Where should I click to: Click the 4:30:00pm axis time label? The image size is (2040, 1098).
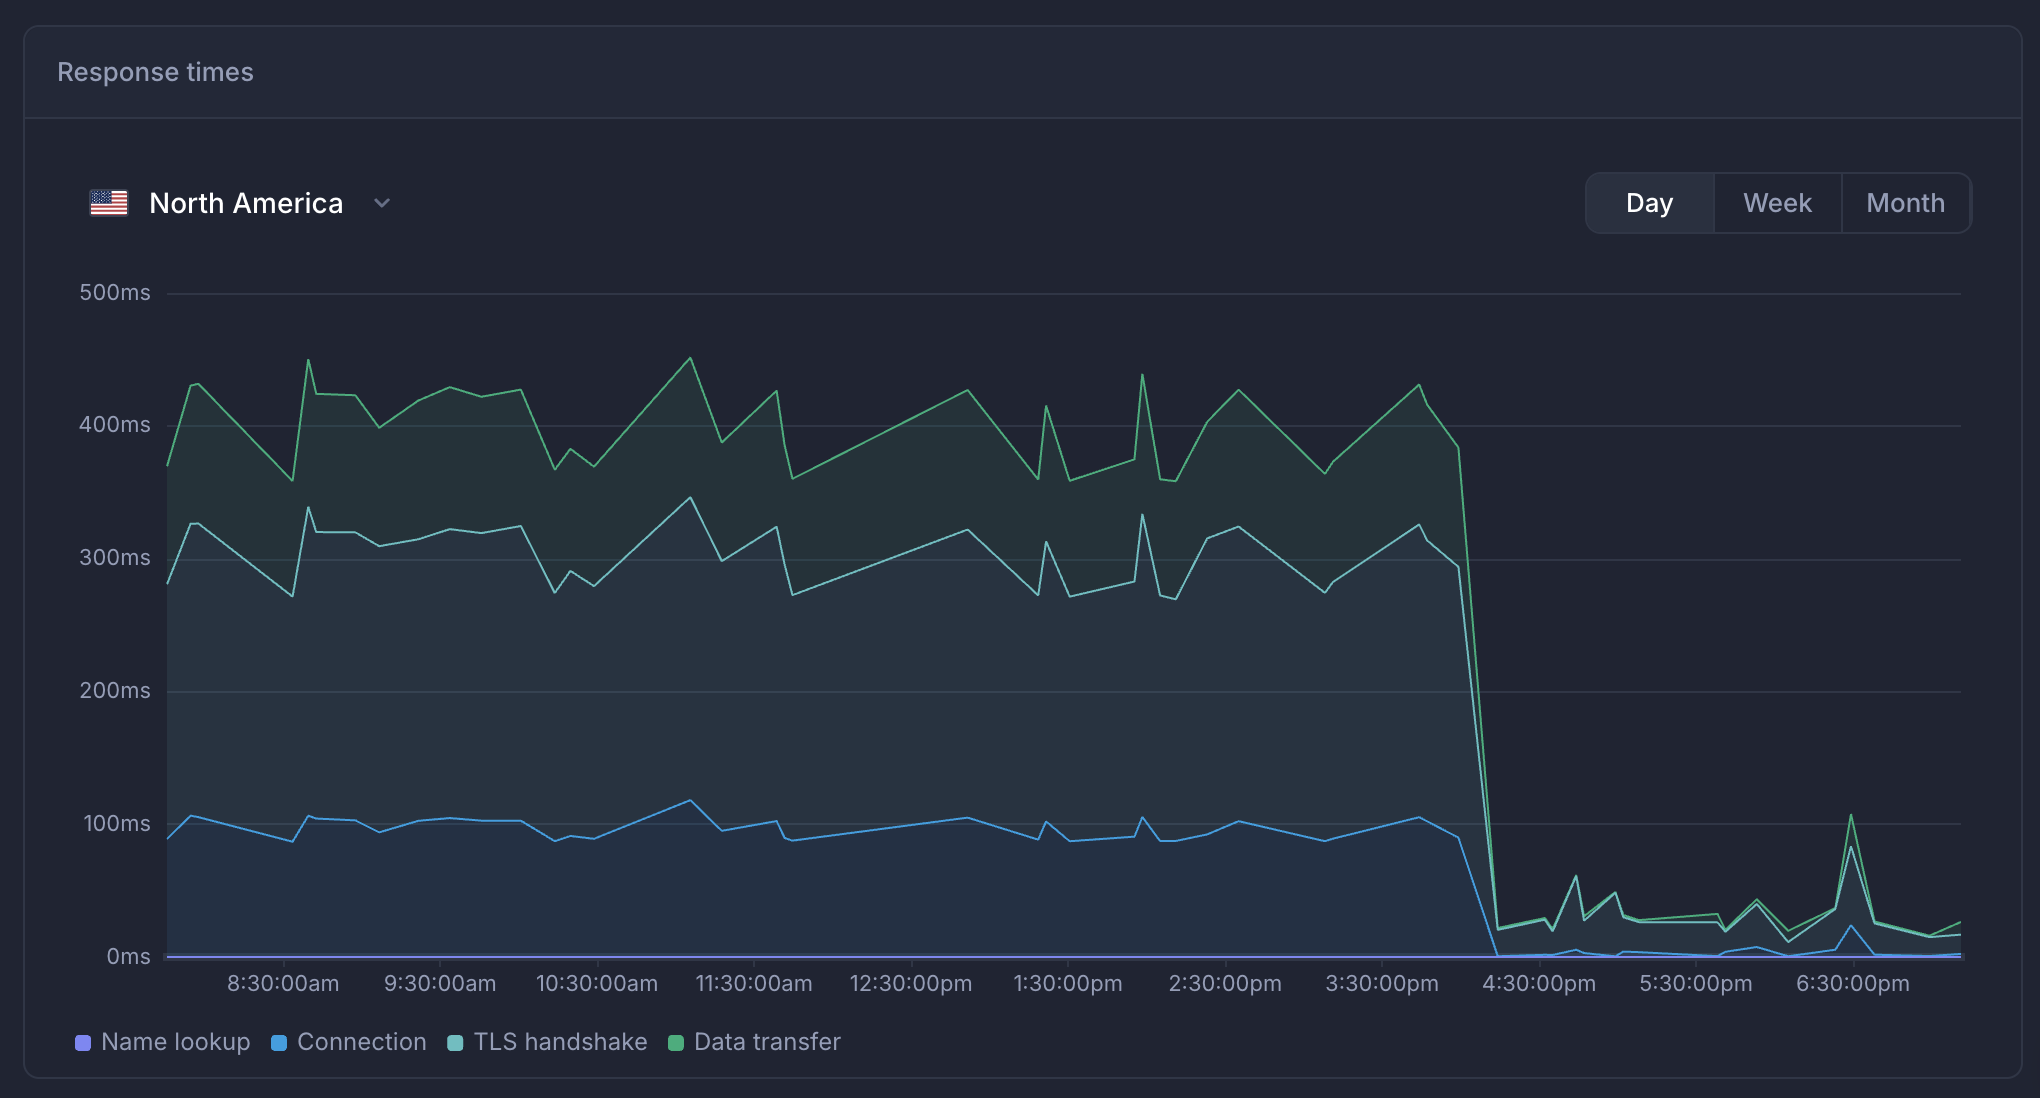click(1538, 983)
